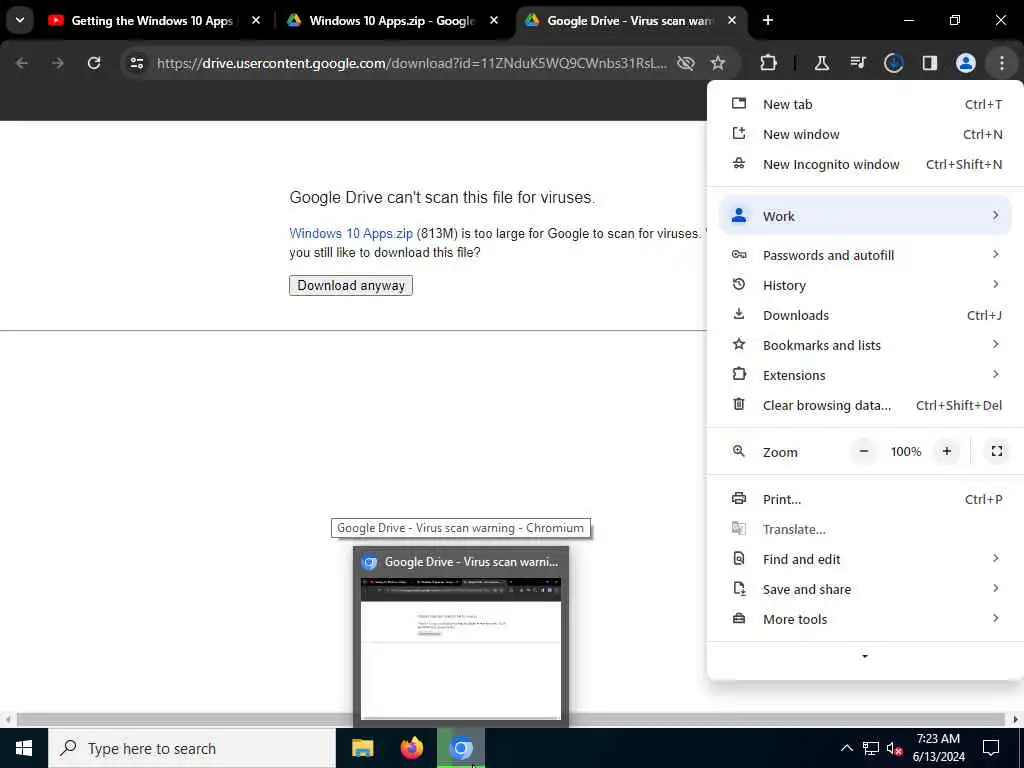The width and height of the screenshot is (1024, 768).
Task: Open a New Incognito window
Action: 865,165
